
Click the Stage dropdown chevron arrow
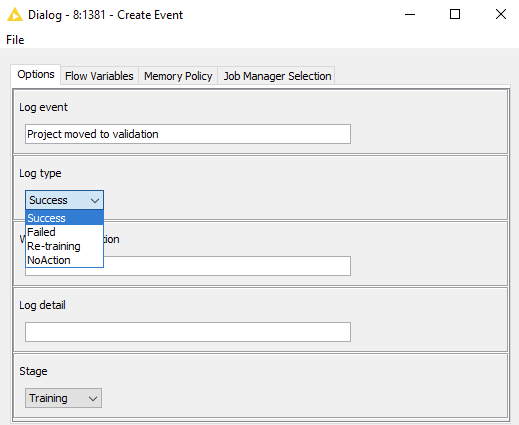pos(93,398)
